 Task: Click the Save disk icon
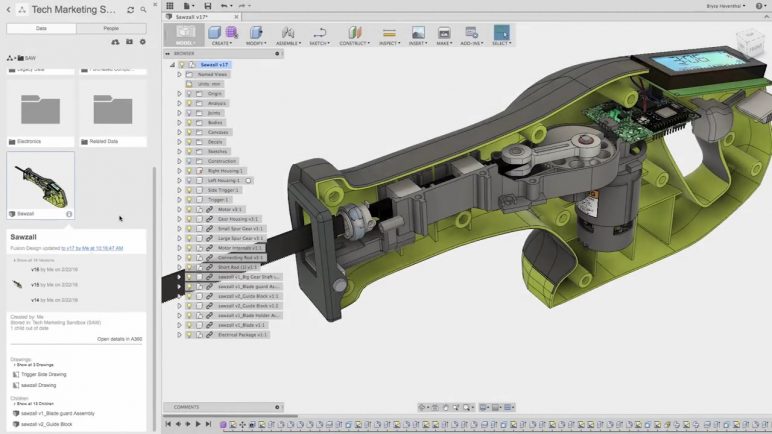(208, 5)
